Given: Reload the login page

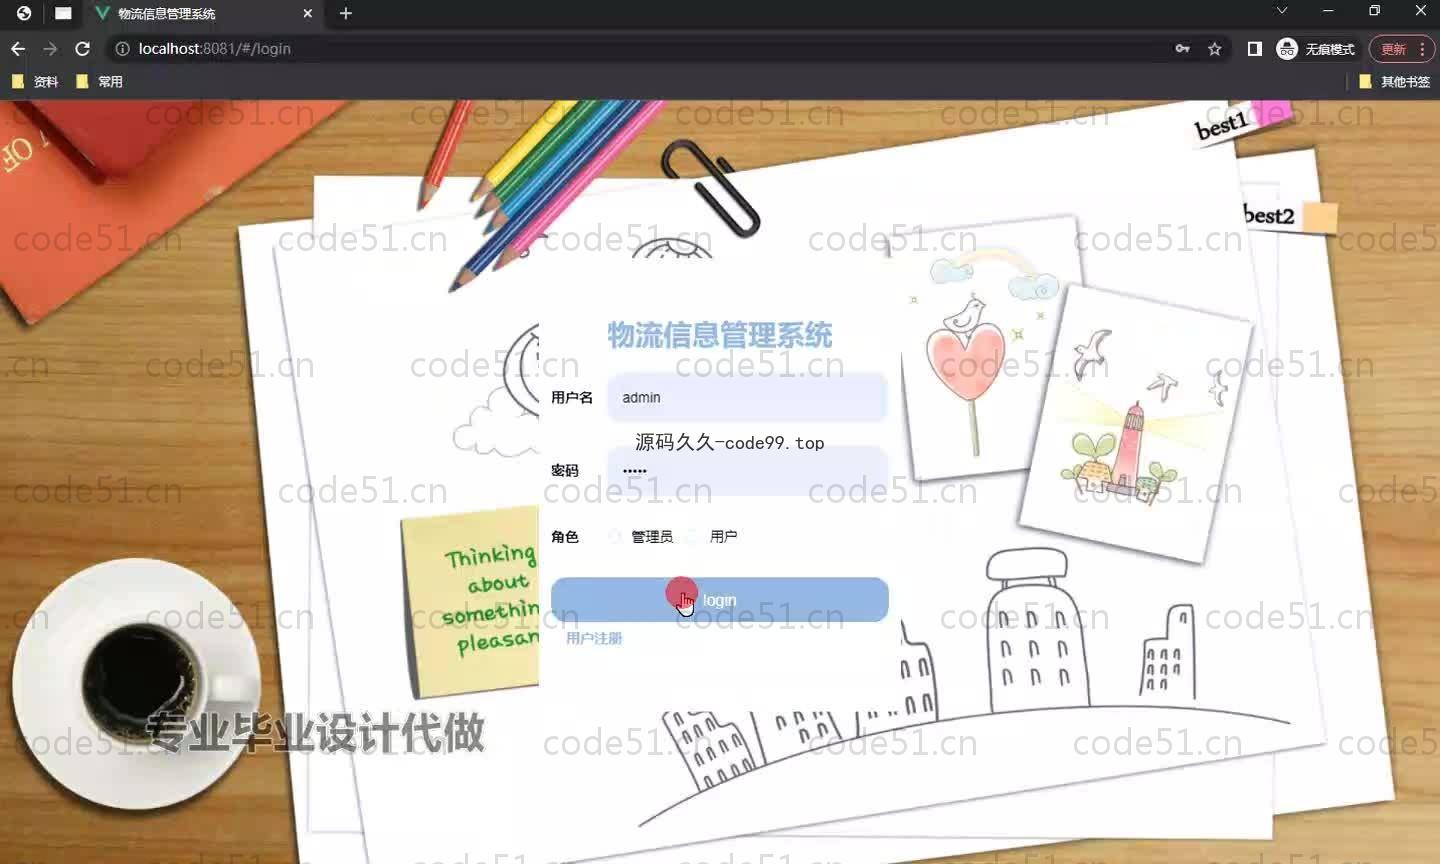Looking at the screenshot, I should (83, 48).
